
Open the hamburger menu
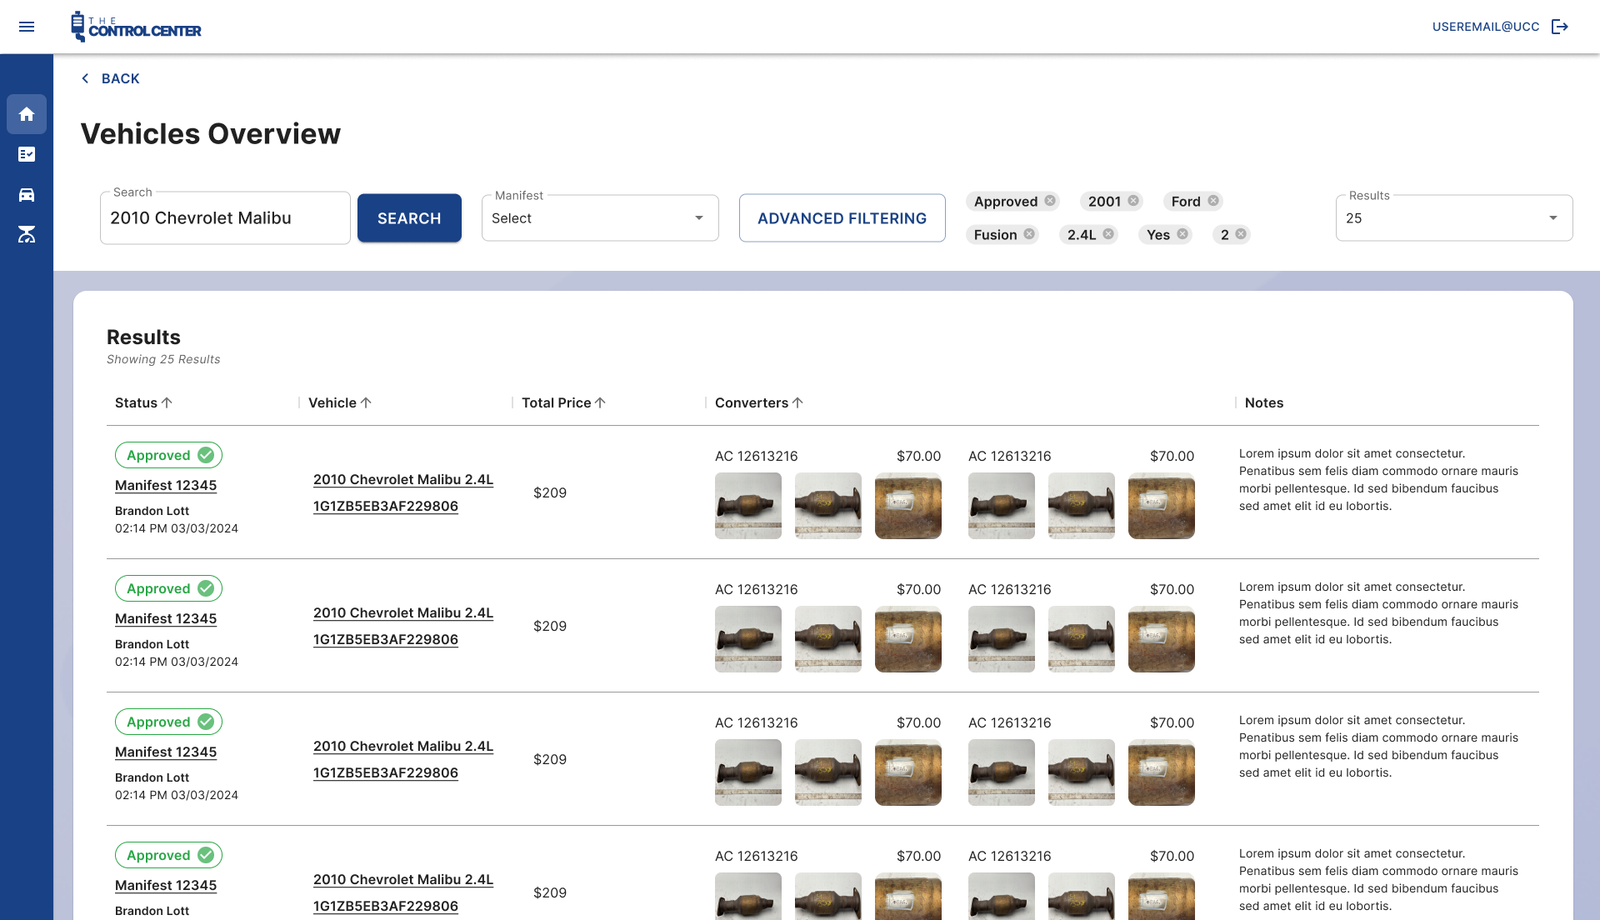coord(27,27)
